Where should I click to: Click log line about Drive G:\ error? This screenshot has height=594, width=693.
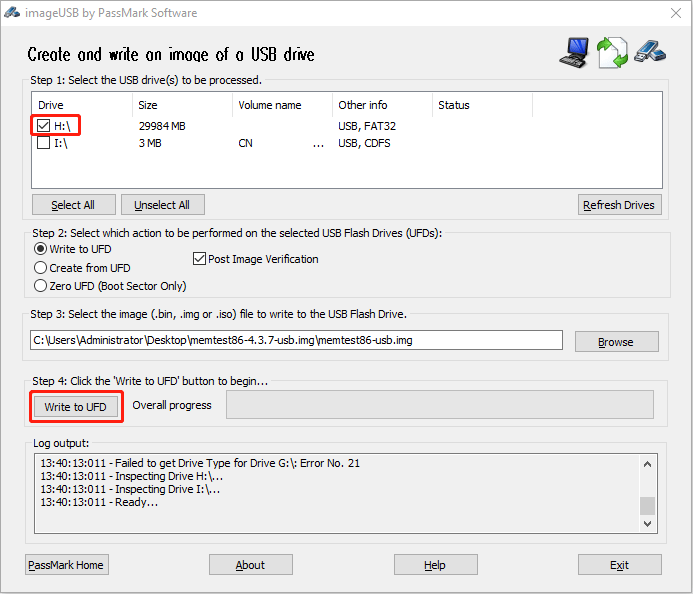[200, 463]
